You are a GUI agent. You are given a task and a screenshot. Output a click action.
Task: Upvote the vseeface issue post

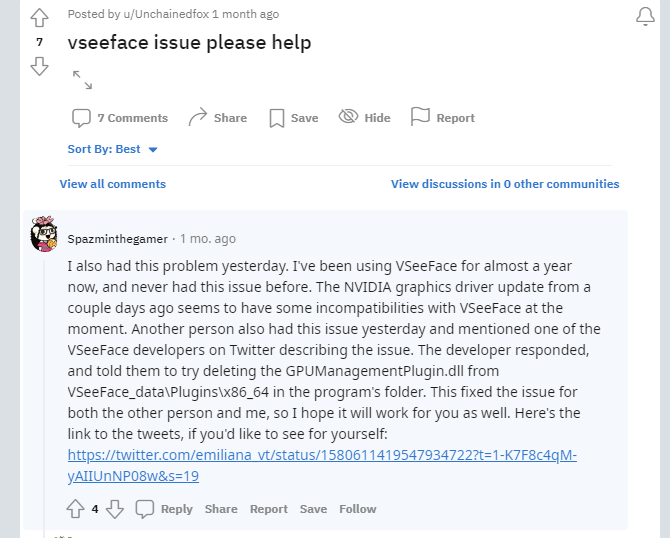(39, 17)
